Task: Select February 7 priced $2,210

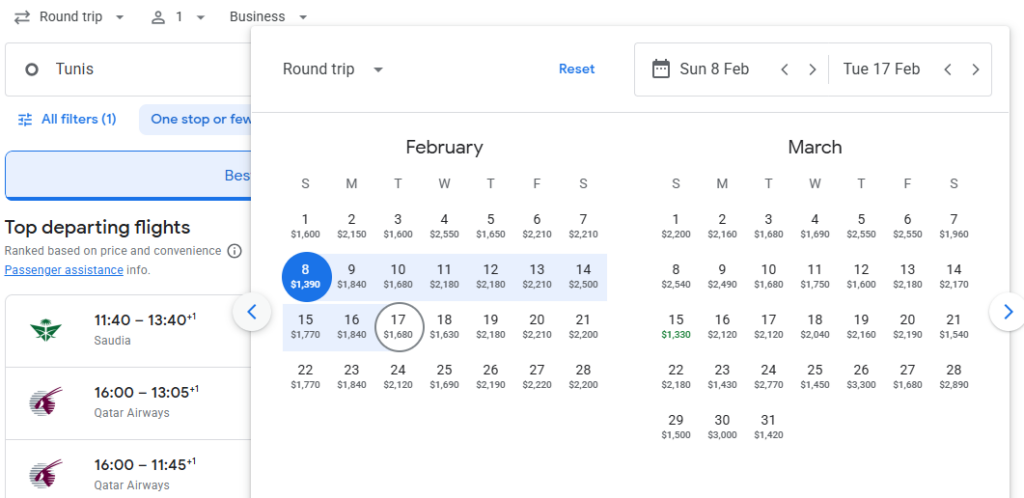Action: point(583,226)
